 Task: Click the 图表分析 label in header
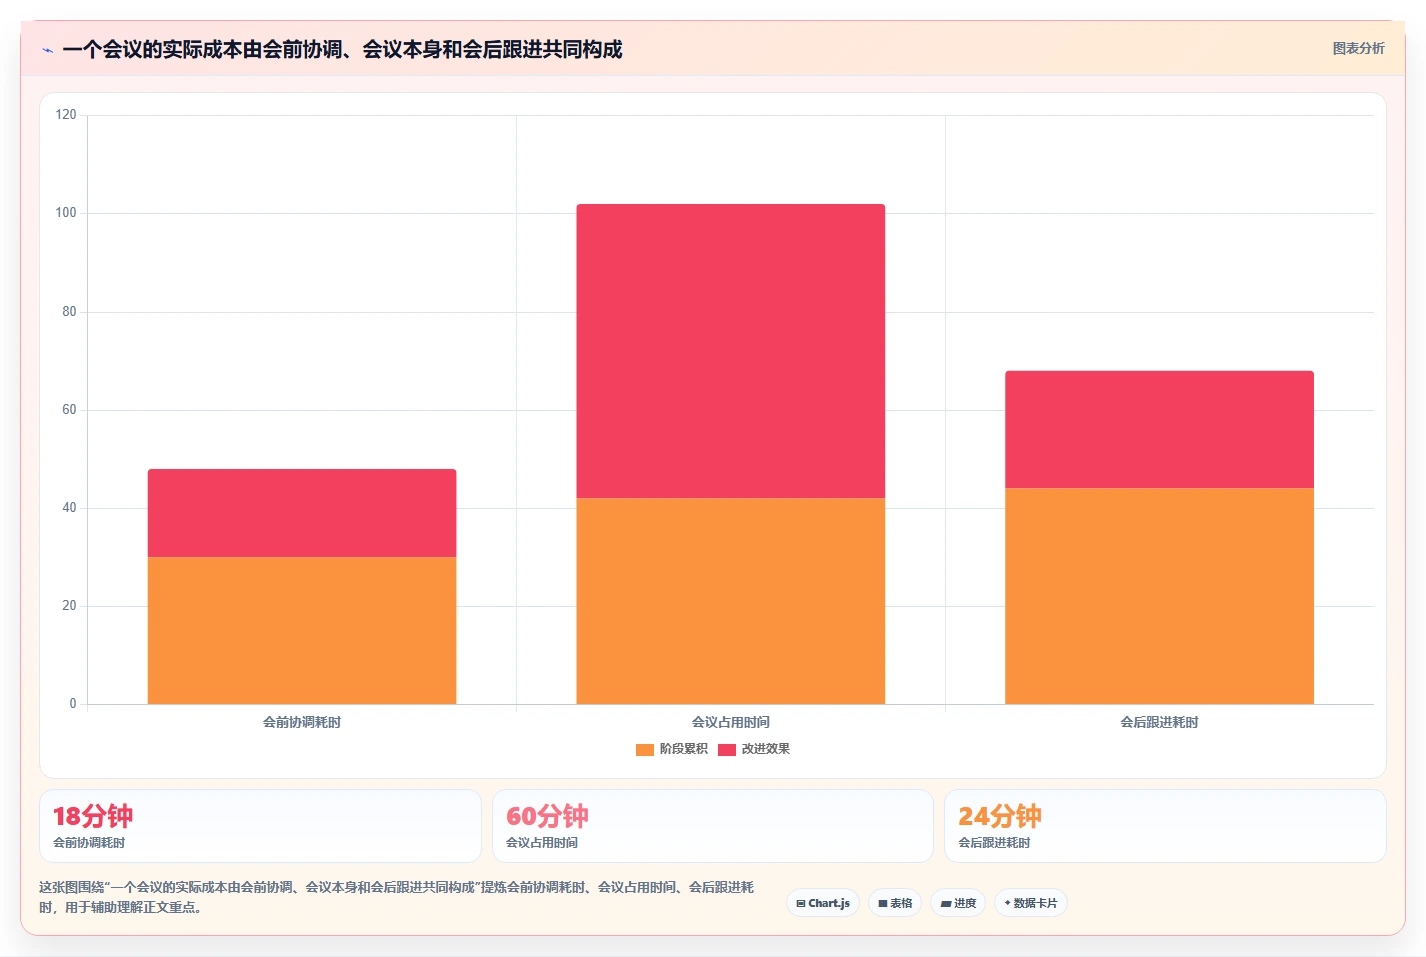coord(1358,48)
